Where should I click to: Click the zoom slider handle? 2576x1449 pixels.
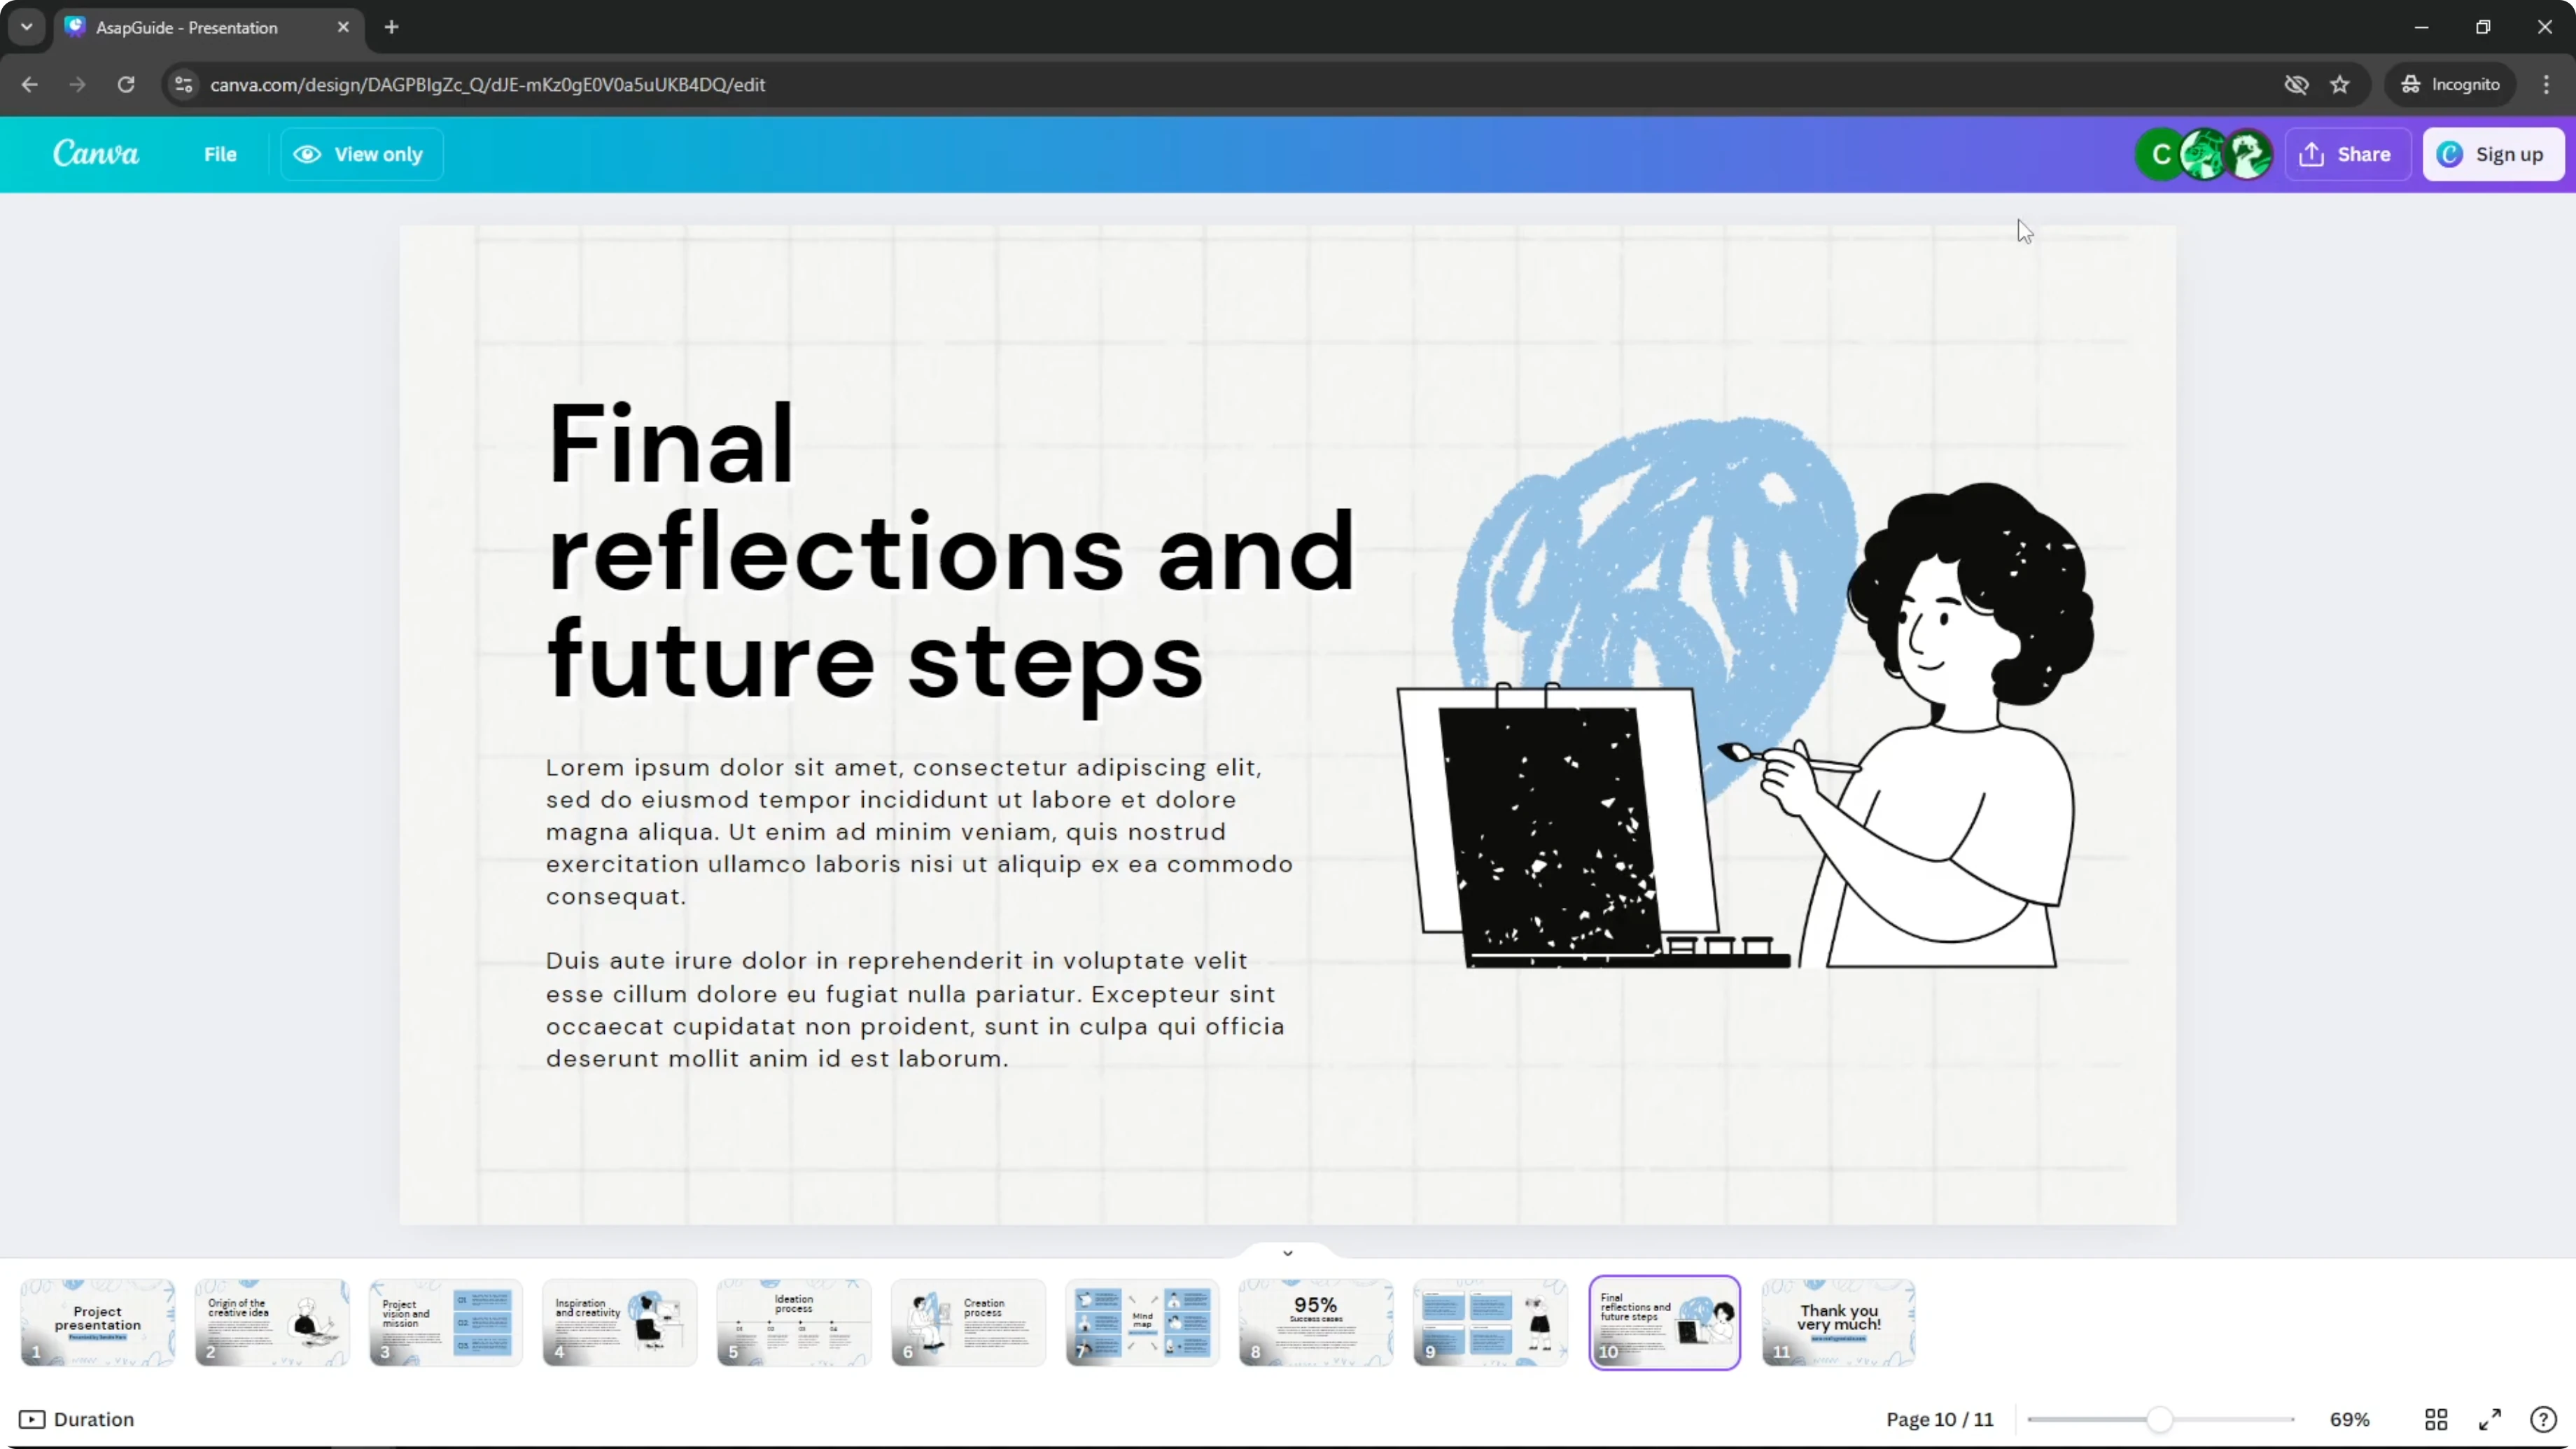pos(2159,1419)
